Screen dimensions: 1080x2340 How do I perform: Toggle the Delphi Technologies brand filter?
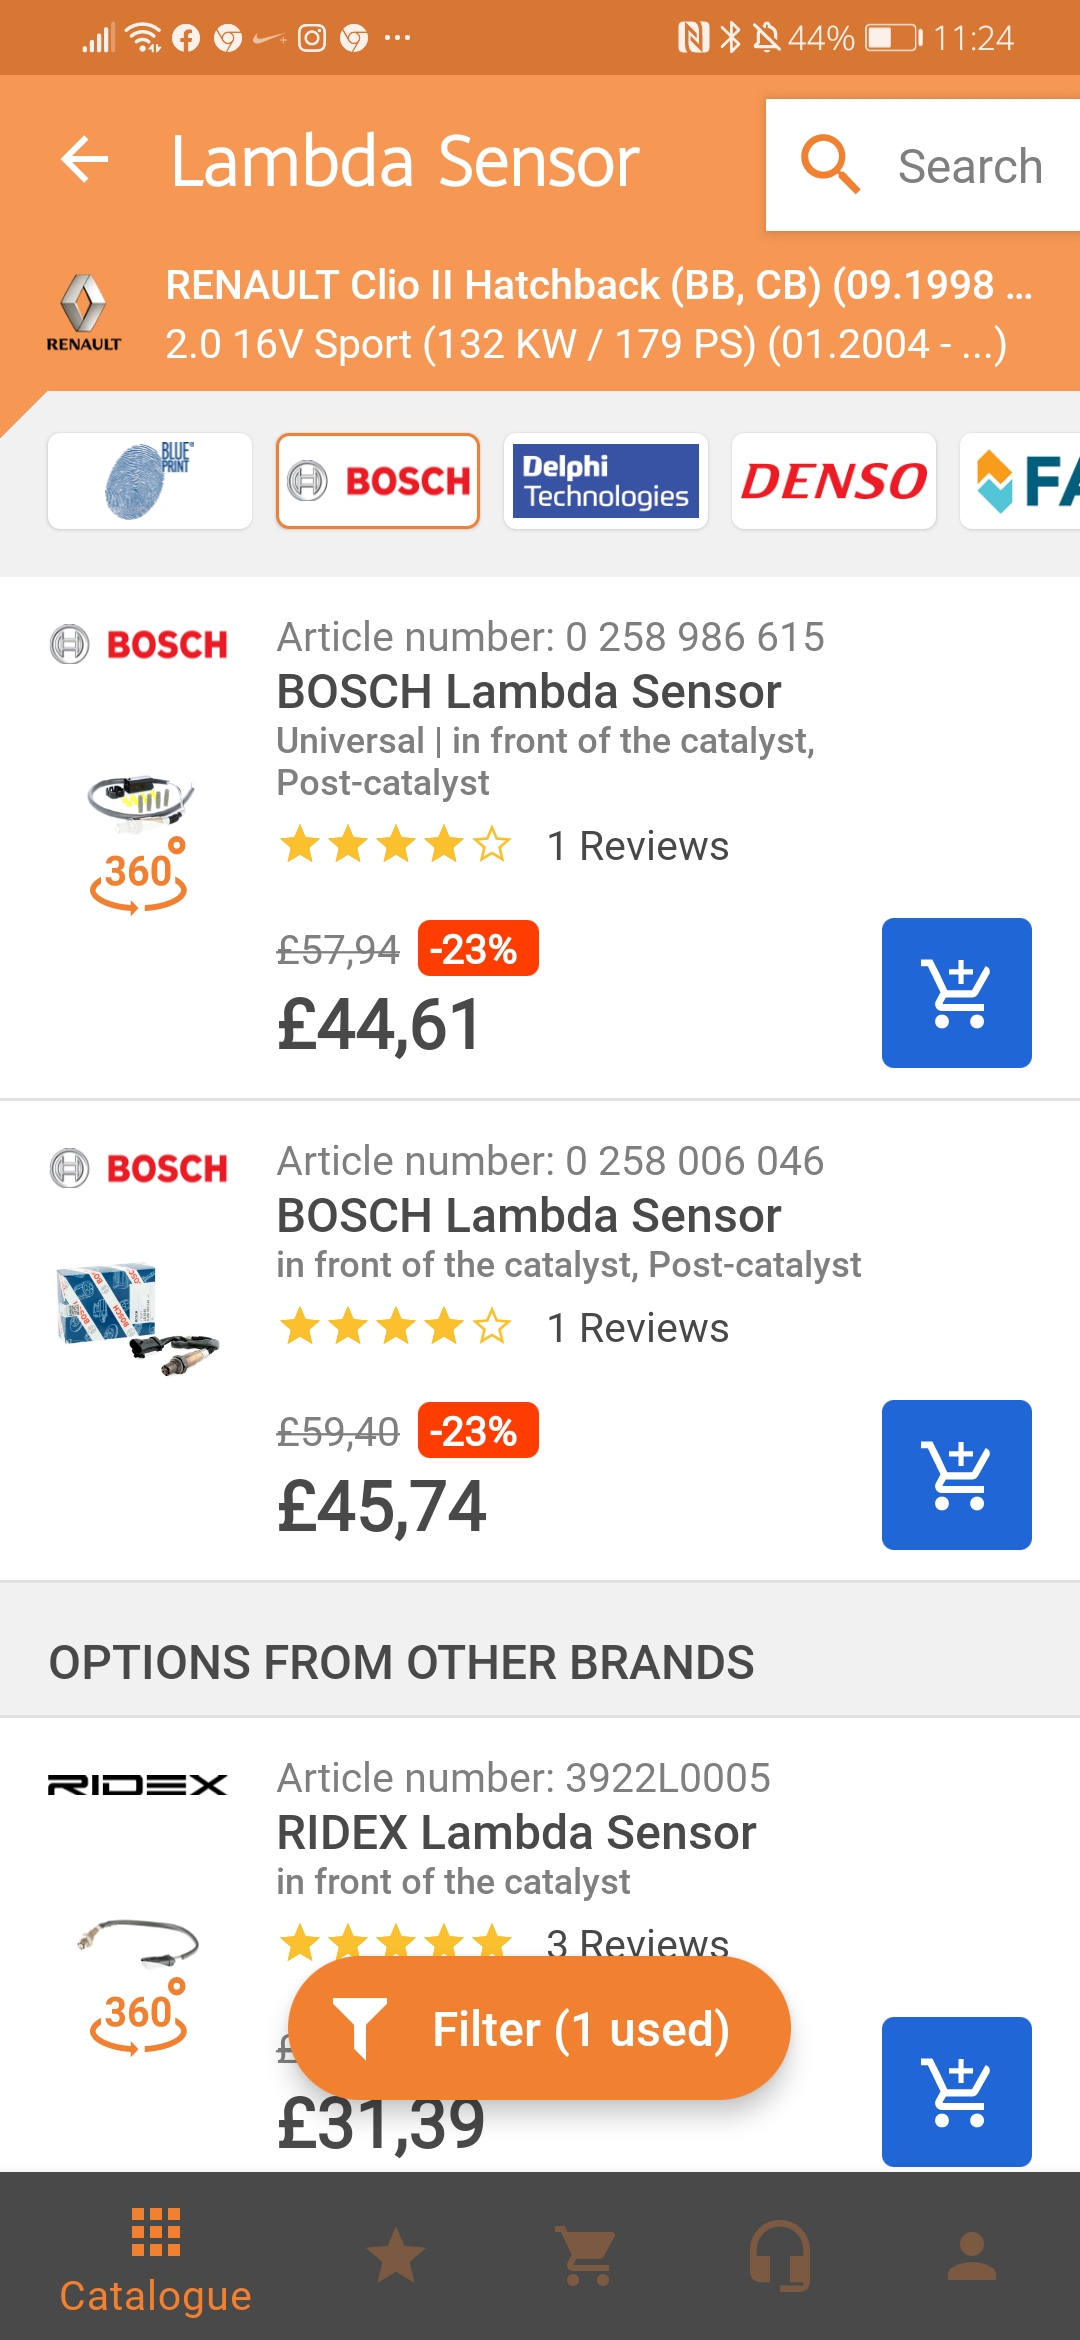tap(606, 481)
